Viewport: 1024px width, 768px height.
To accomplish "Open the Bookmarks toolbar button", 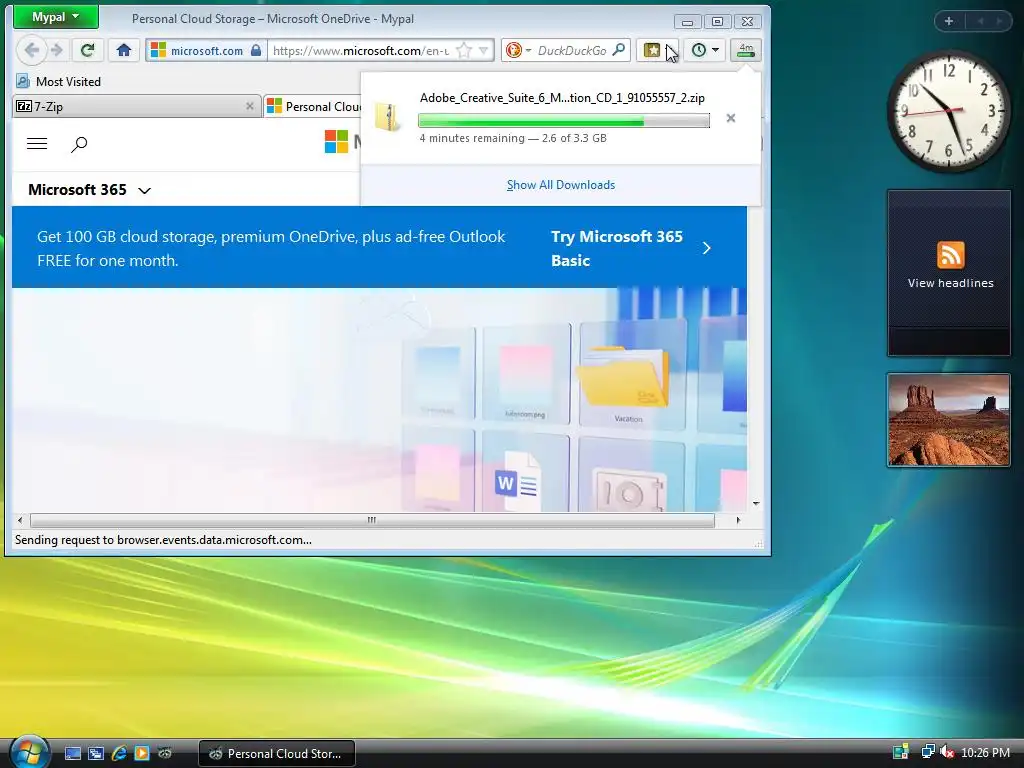I will click(x=652, y=50).
